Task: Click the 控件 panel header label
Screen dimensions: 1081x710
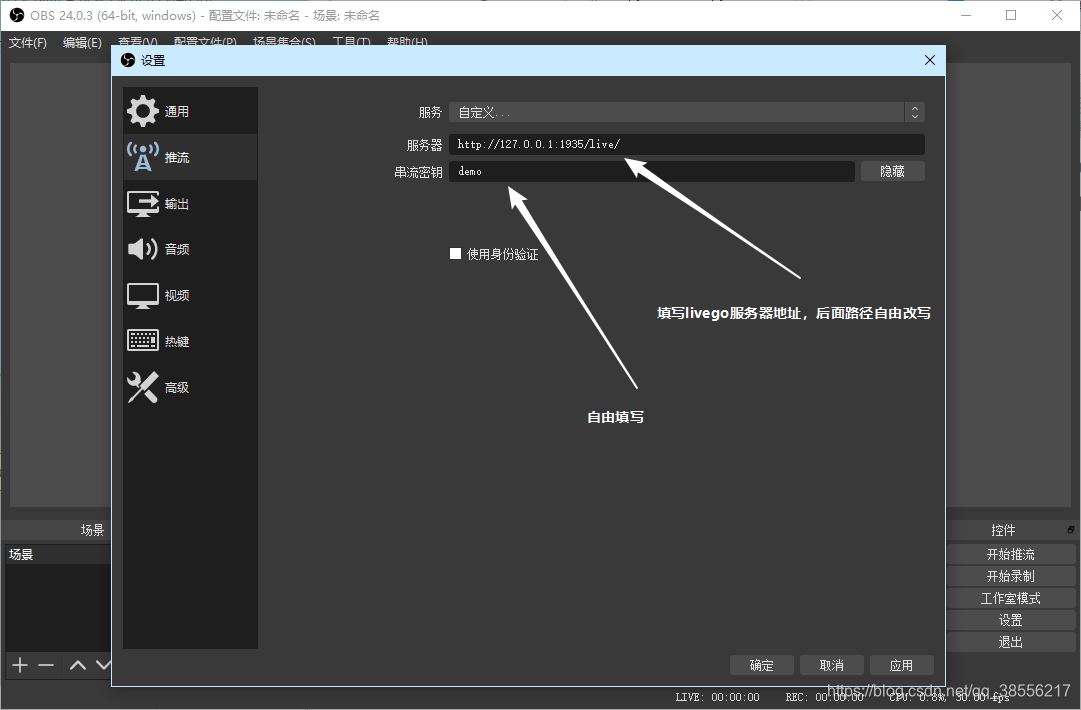Action: (1003, 530)
